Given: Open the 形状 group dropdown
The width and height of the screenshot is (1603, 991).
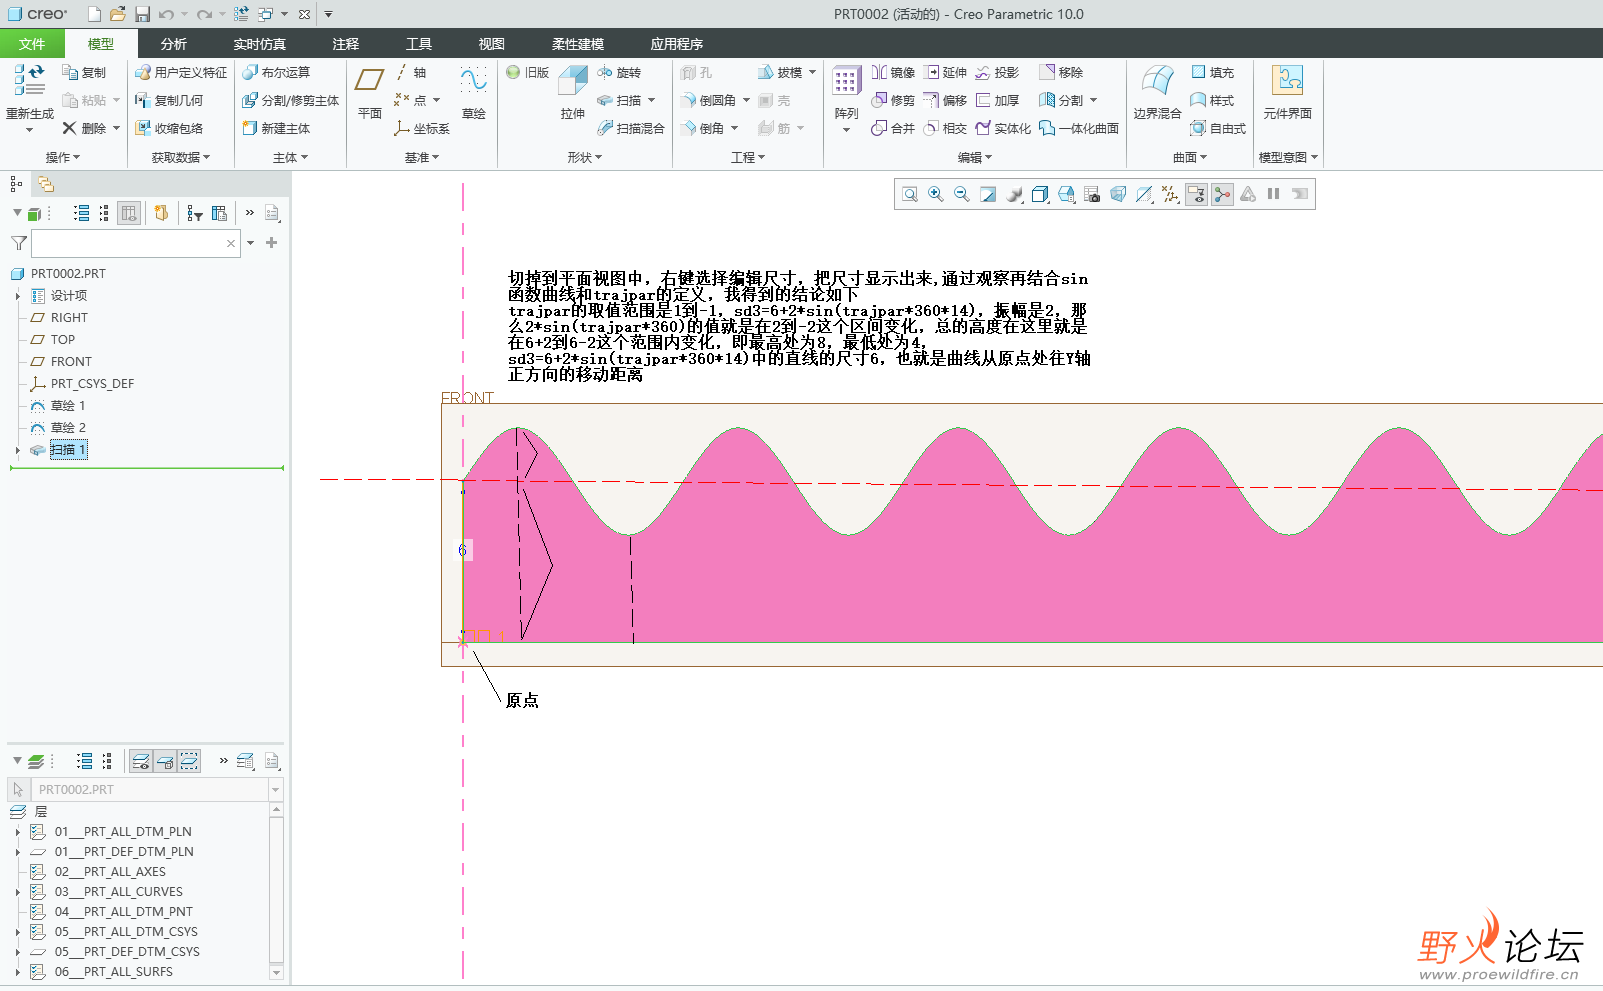Looking at the screenshot, I should click(585, 157).
